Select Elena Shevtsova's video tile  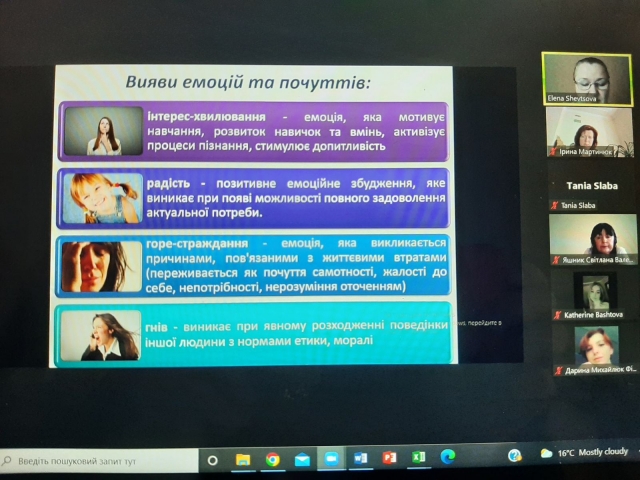tap(587, 79)
